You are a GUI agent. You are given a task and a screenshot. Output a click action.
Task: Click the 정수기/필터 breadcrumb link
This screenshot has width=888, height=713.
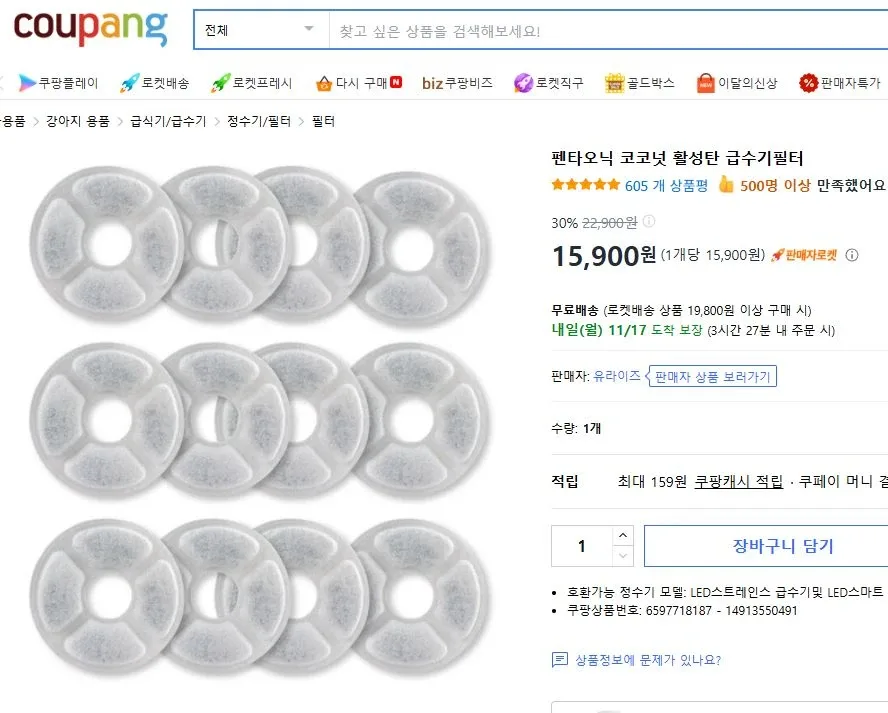click(259, 121)
